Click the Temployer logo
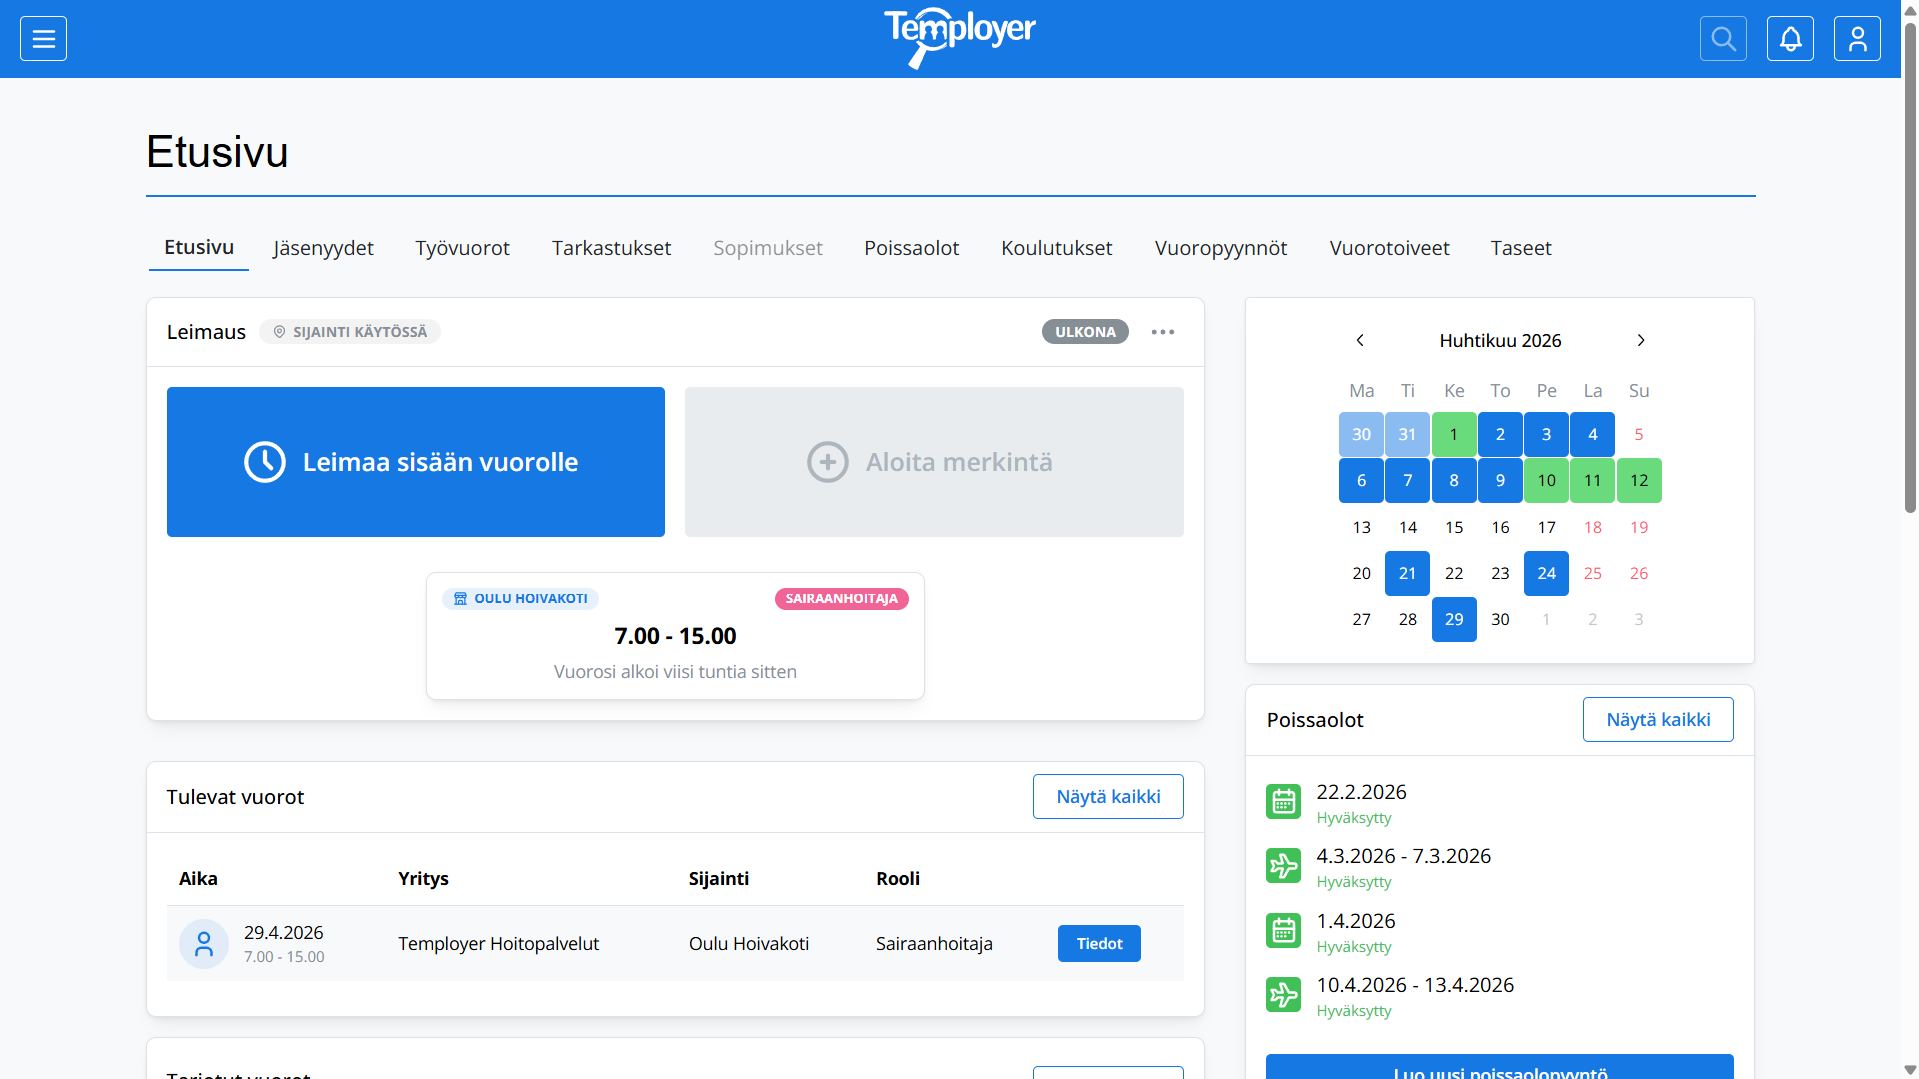Screen dimensions: 1919x1079 pos(959,37)
